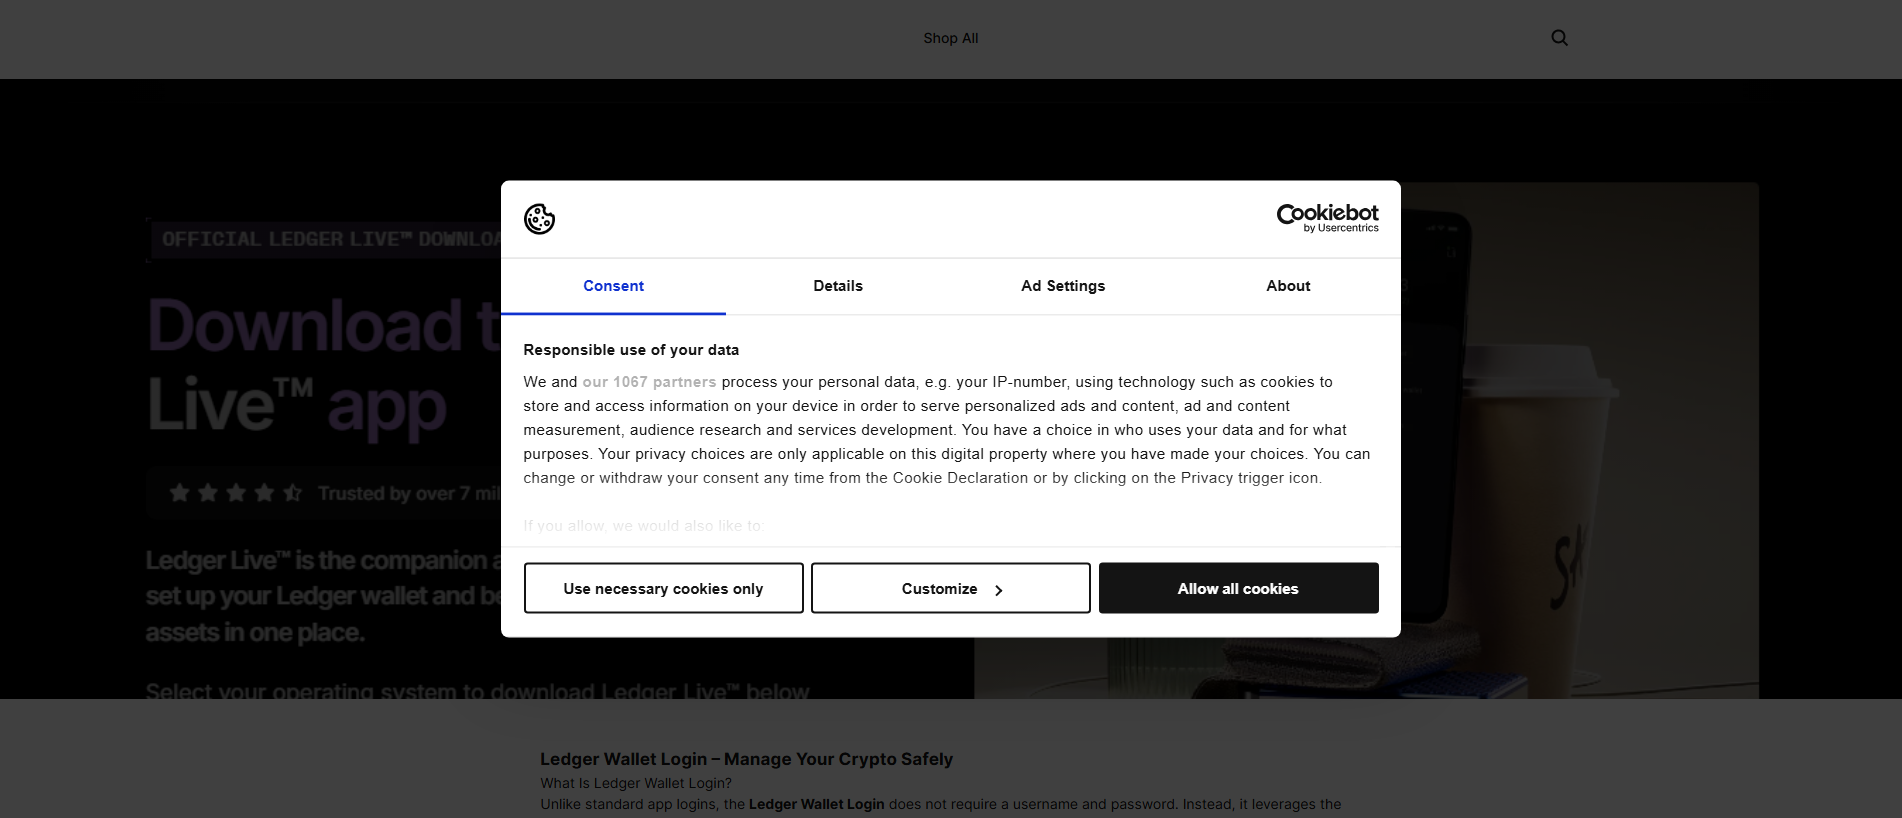Viewport: 1902px width, 818px height.
Task: Click the Customize button
Action: pos(951,588)
